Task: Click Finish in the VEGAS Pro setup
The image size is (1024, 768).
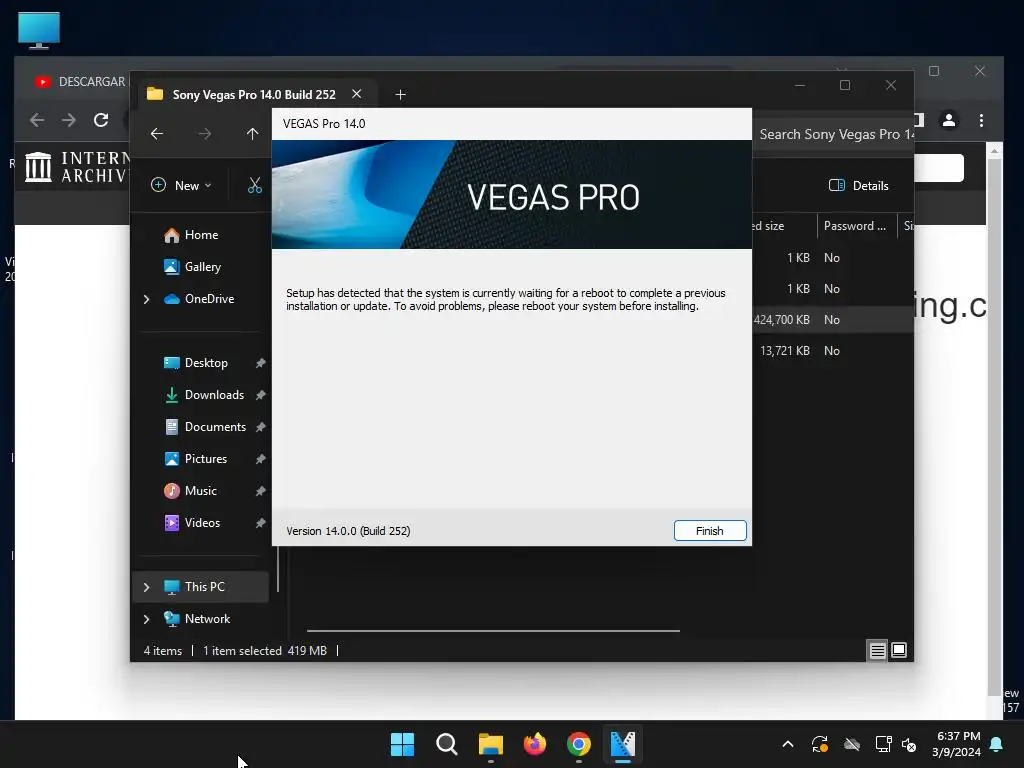Action: [710, 531]
